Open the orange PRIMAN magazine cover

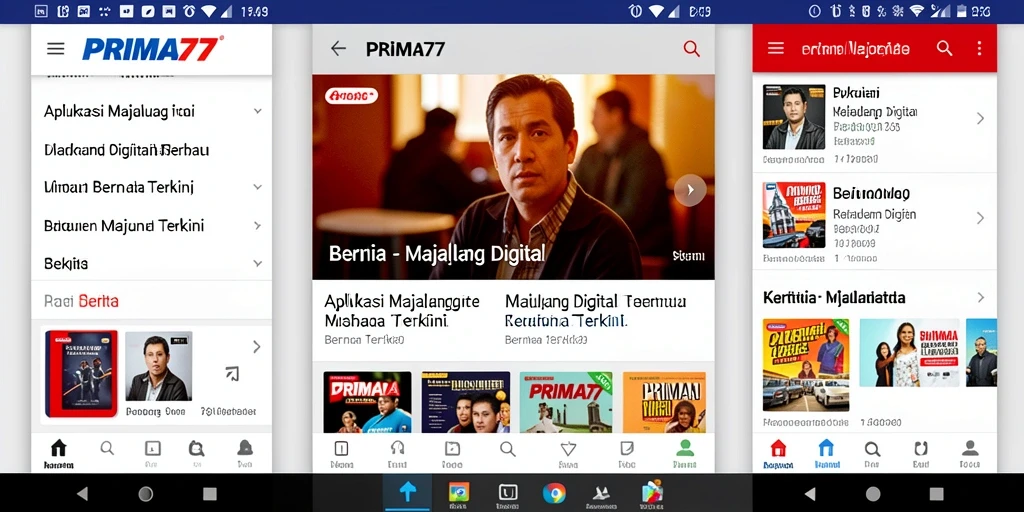(x=664, y=402)
